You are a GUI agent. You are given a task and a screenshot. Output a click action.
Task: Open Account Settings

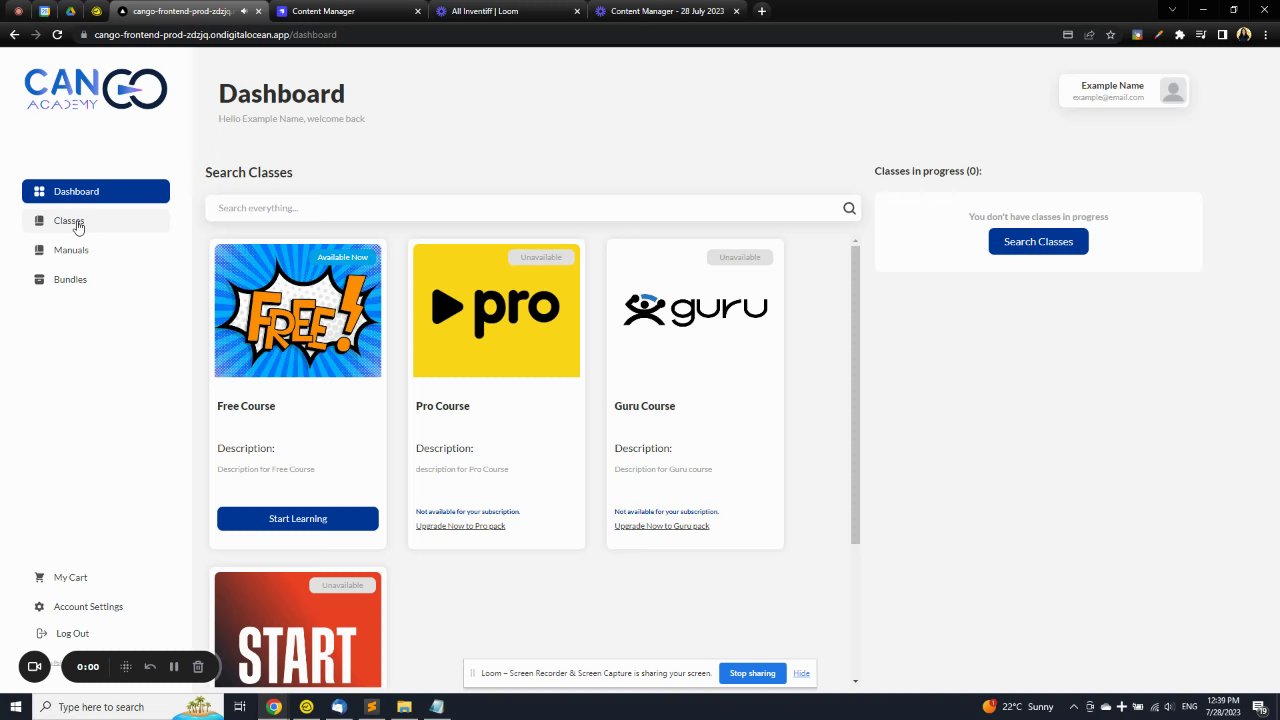point(88,607)
